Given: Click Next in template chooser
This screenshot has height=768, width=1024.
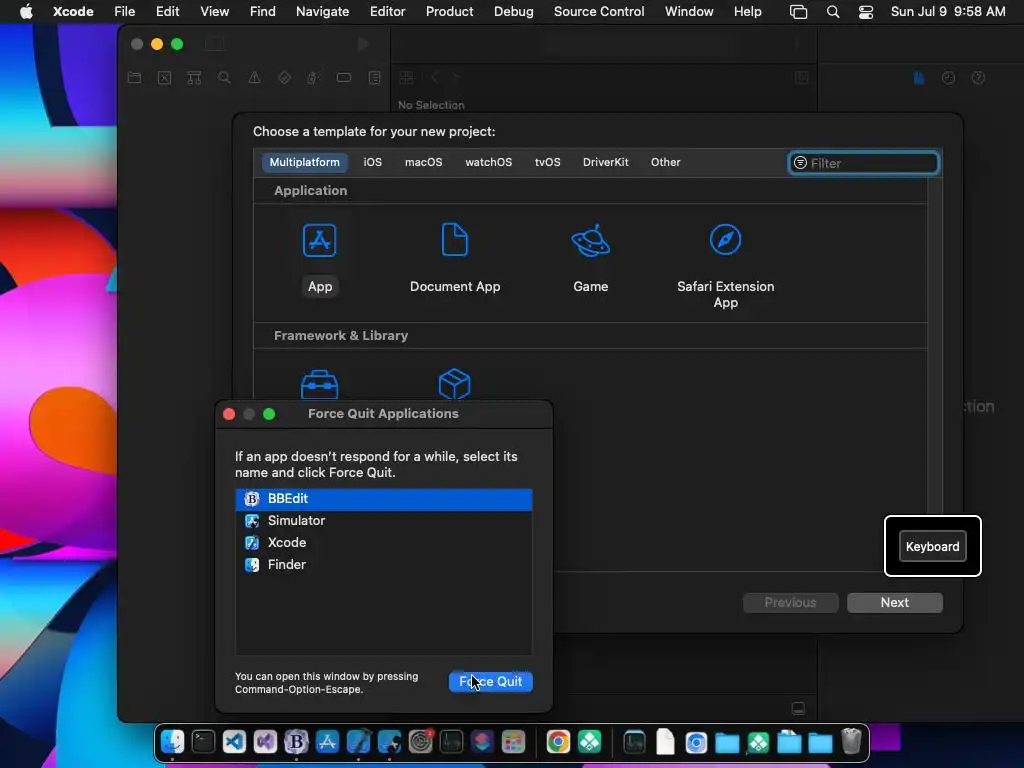Looking at the screenshot, I should tap(895, 602).
